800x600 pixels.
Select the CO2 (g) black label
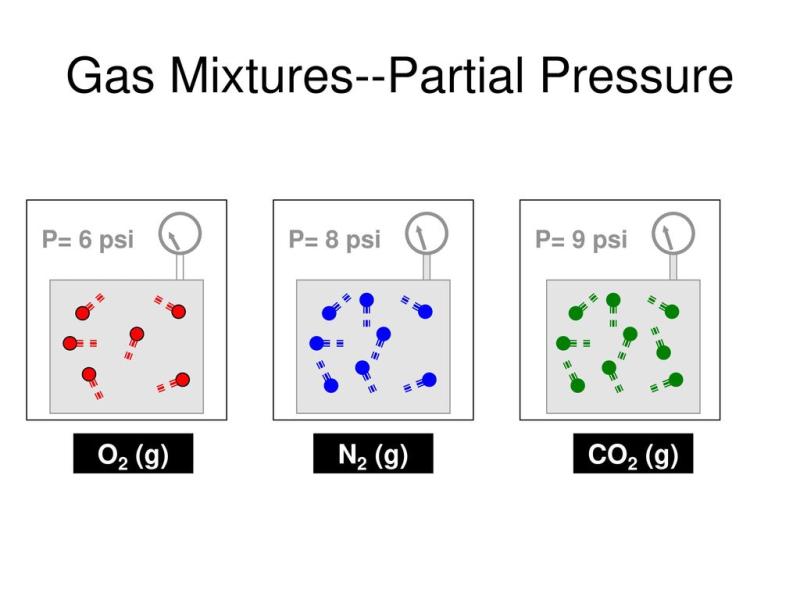633,454
